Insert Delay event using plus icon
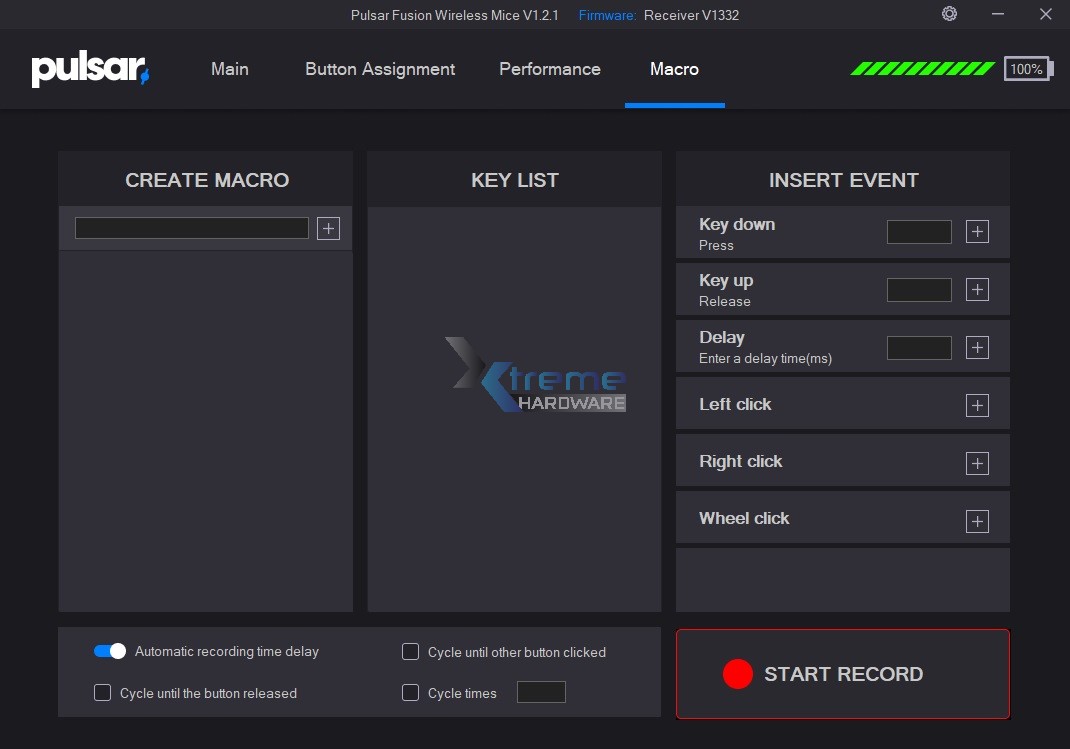Viewport: 1070px width, 749px height. click(977, 348)
